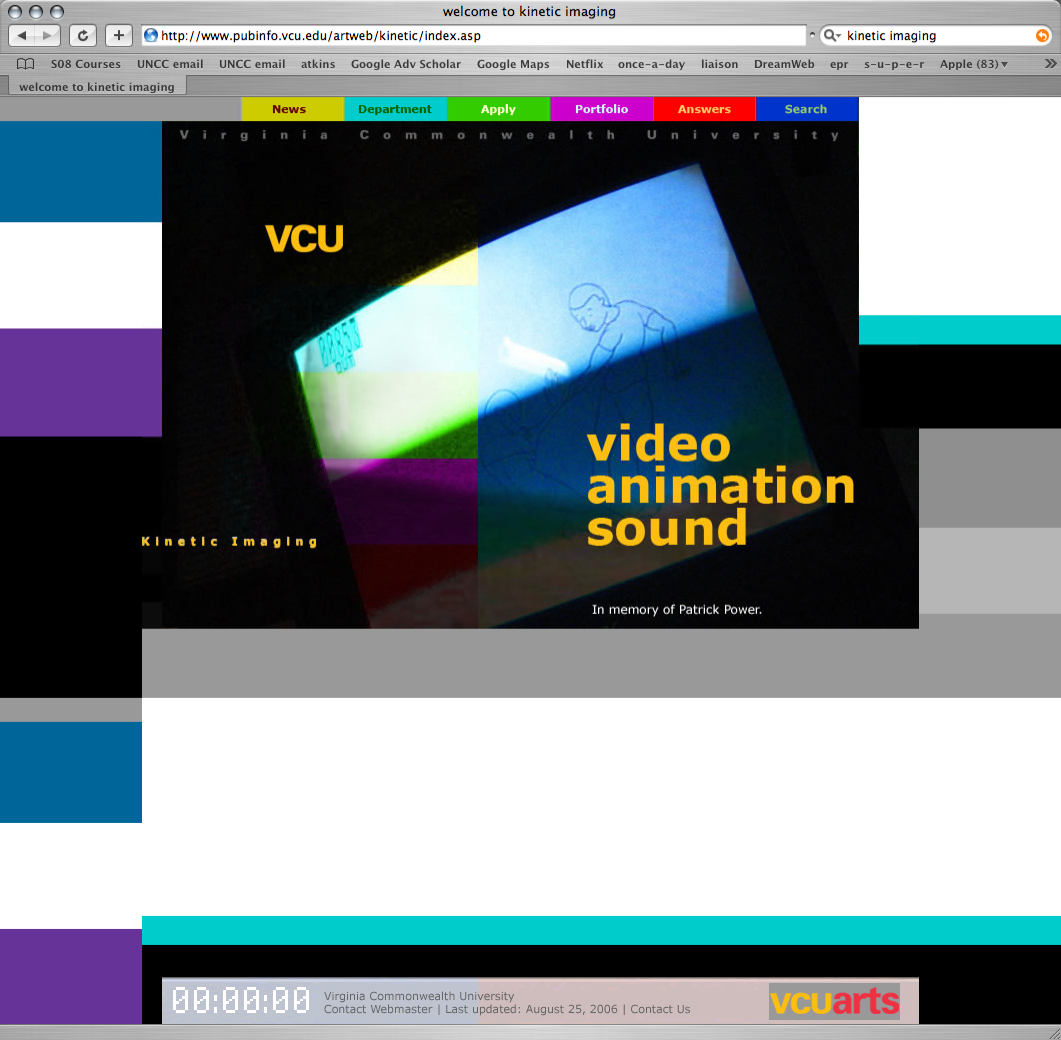Click the browser Forward arrow button

click(x=47, y=35)
